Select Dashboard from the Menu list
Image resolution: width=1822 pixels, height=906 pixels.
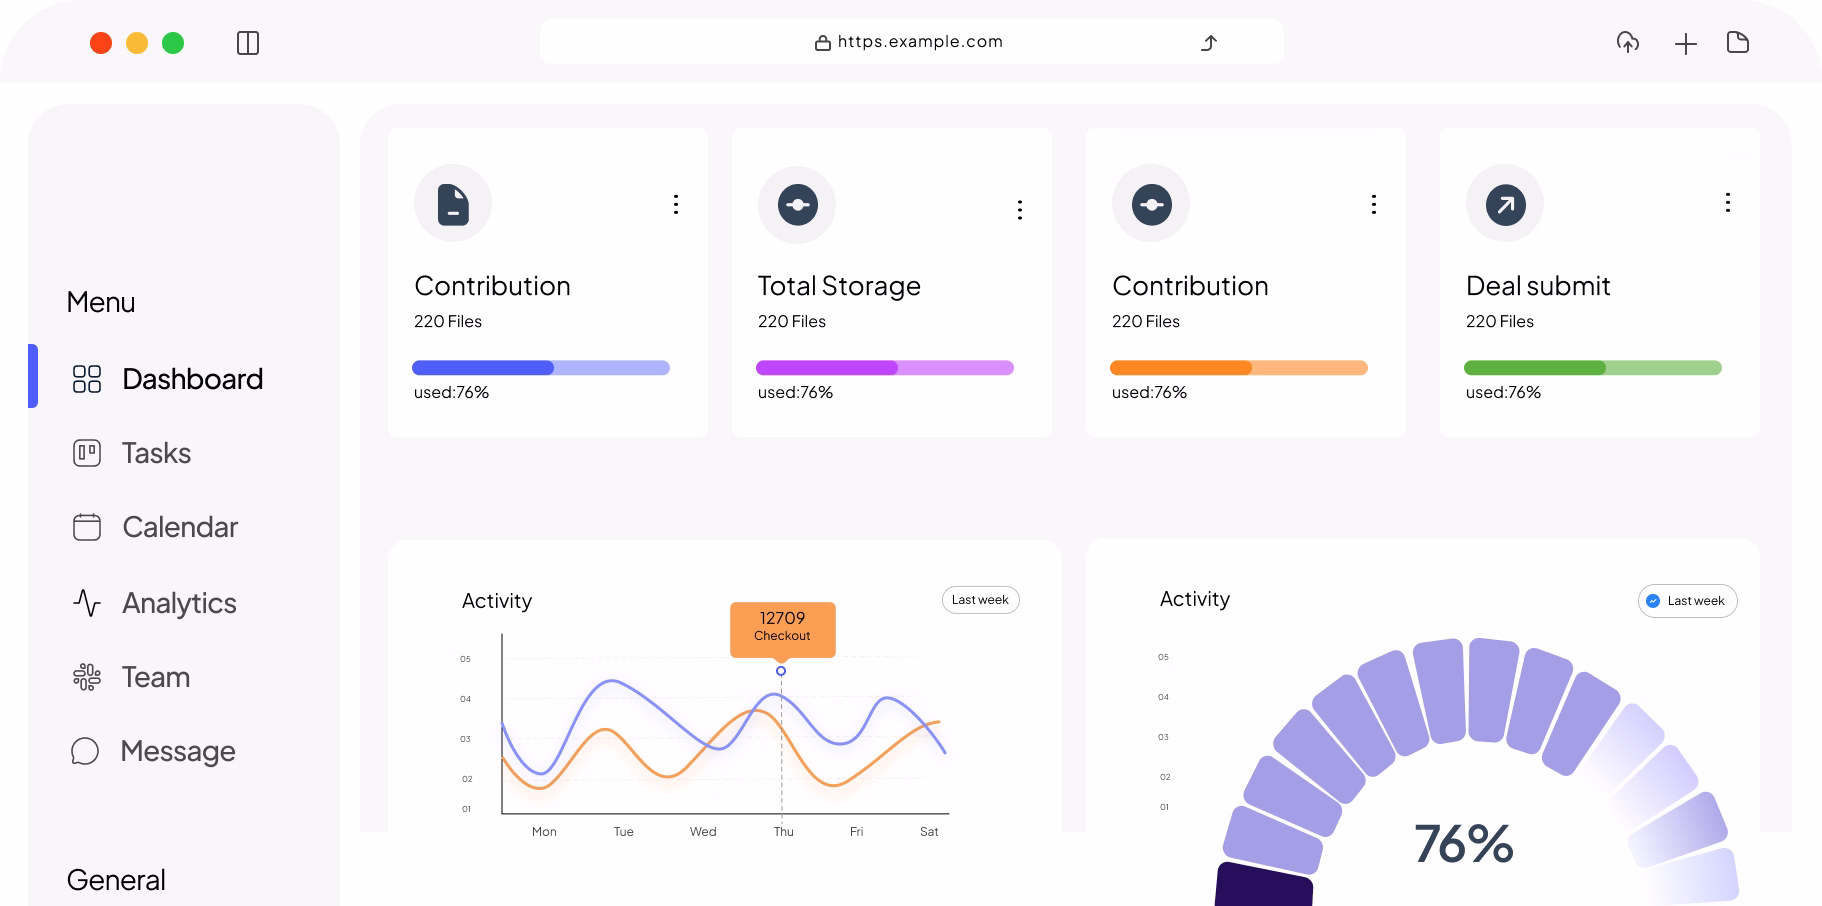click(192, 379)
